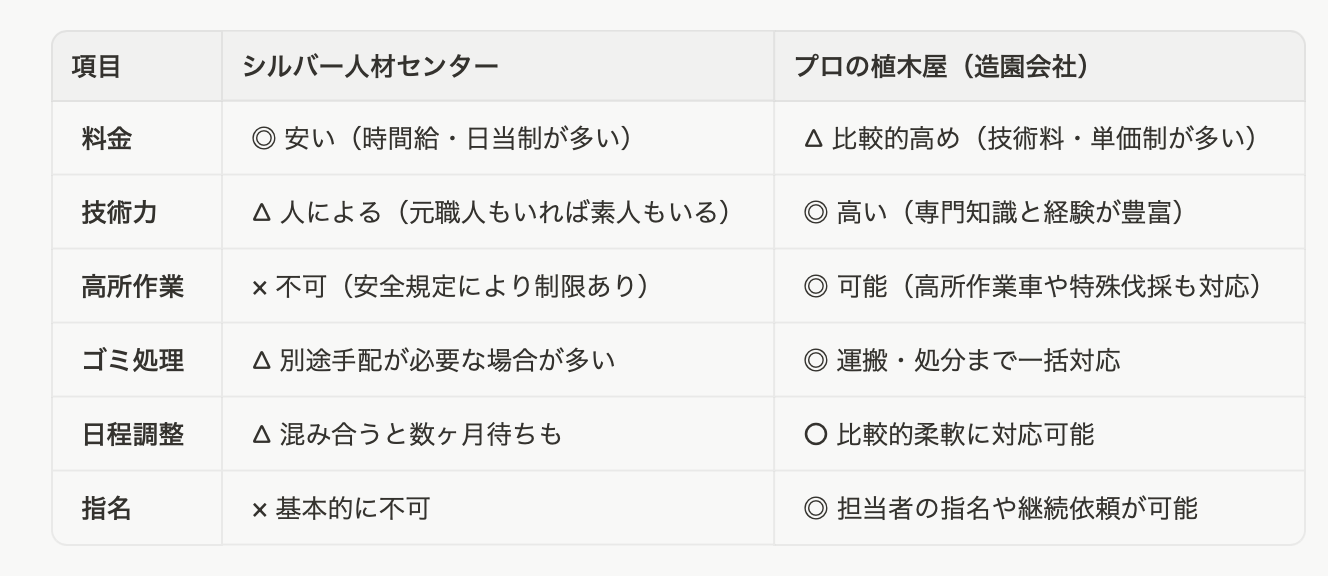
Task: Click the ◎ symbol before 担当者の指名
Action: tap(815, 508)
